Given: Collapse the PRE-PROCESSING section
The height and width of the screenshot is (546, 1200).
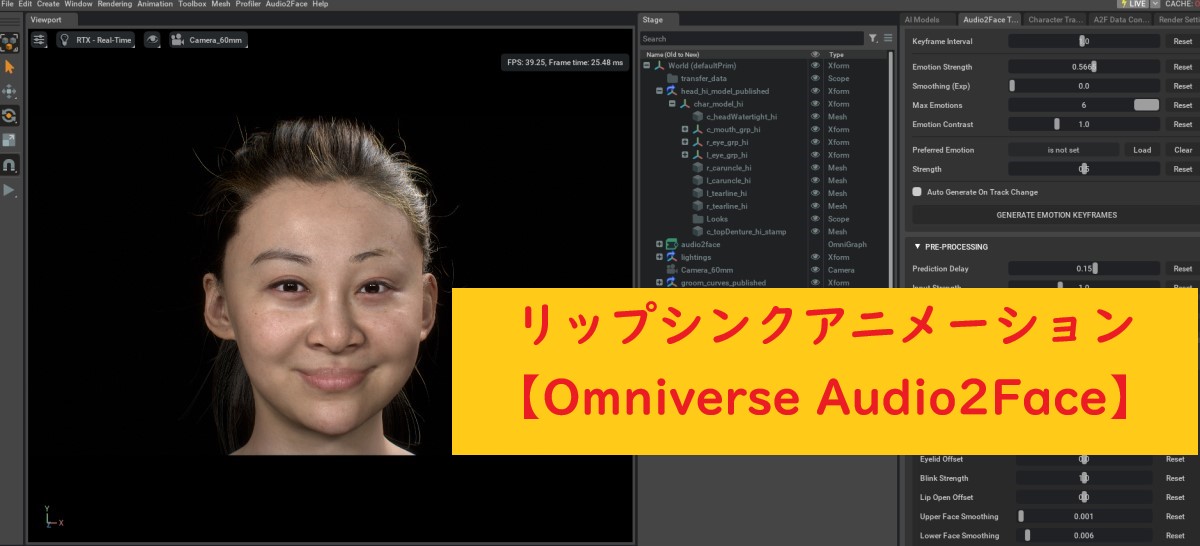Looking at the screenshot, I should pos(918,247).
